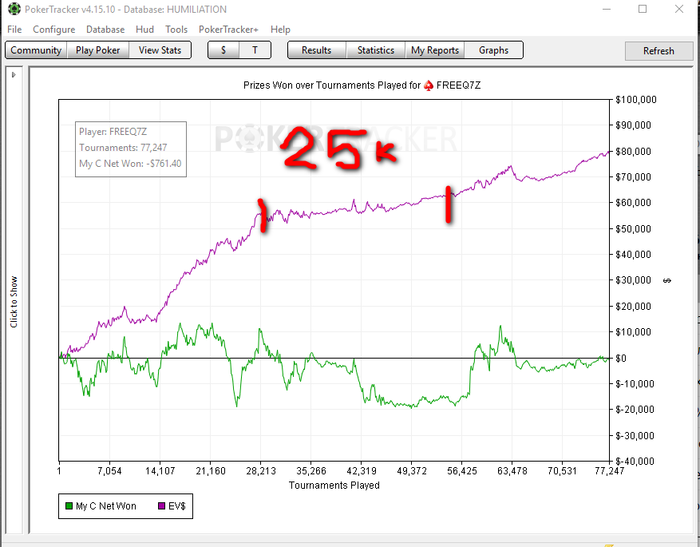Image resolution: width=700 pixels, height=547 pixels.
Task: Click the $-20,000 y-axis label
Action: click(x=636, y=409)
